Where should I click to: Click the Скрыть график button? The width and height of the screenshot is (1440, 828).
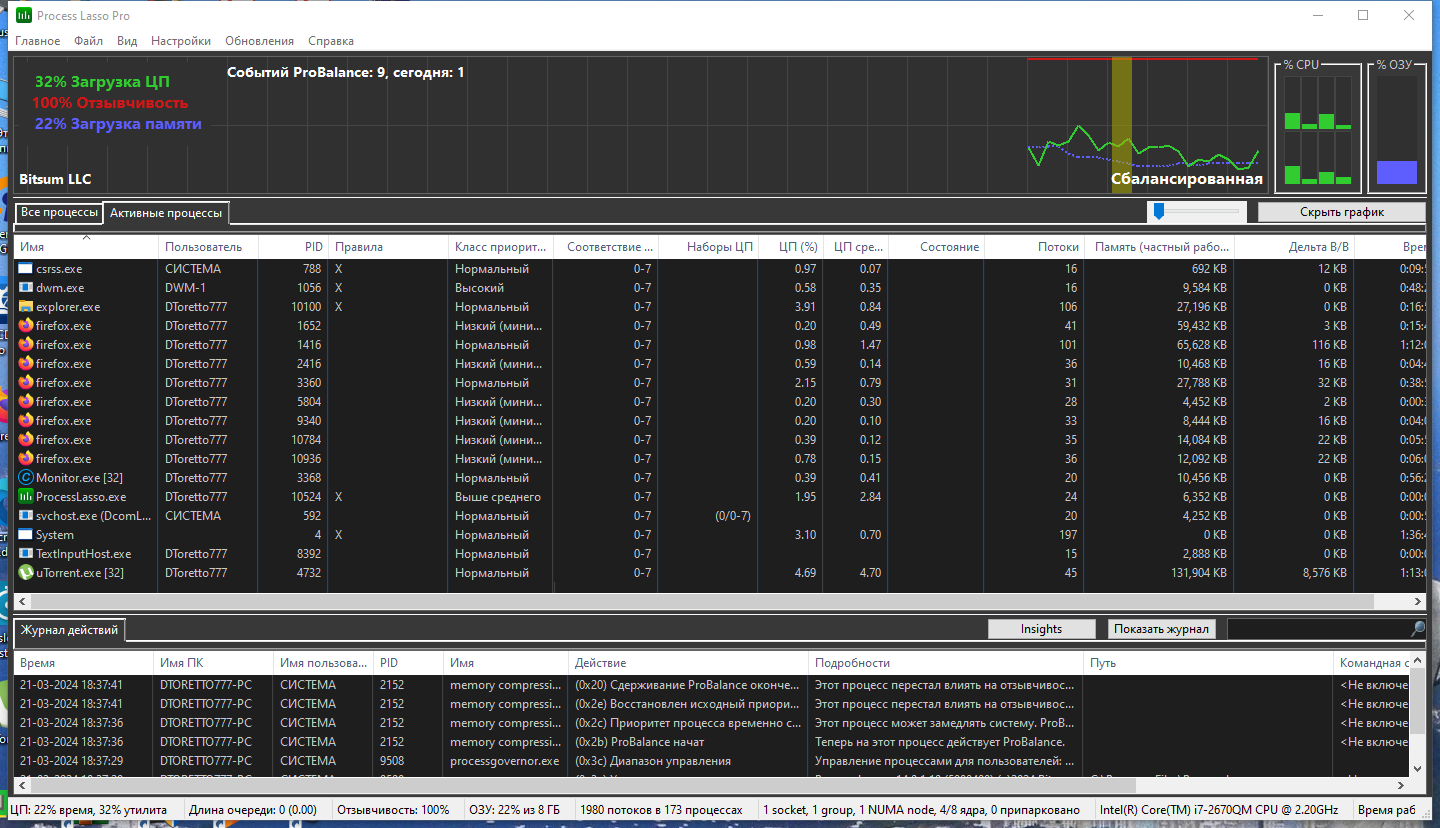pyautogui.click(x=1341, y=212)
